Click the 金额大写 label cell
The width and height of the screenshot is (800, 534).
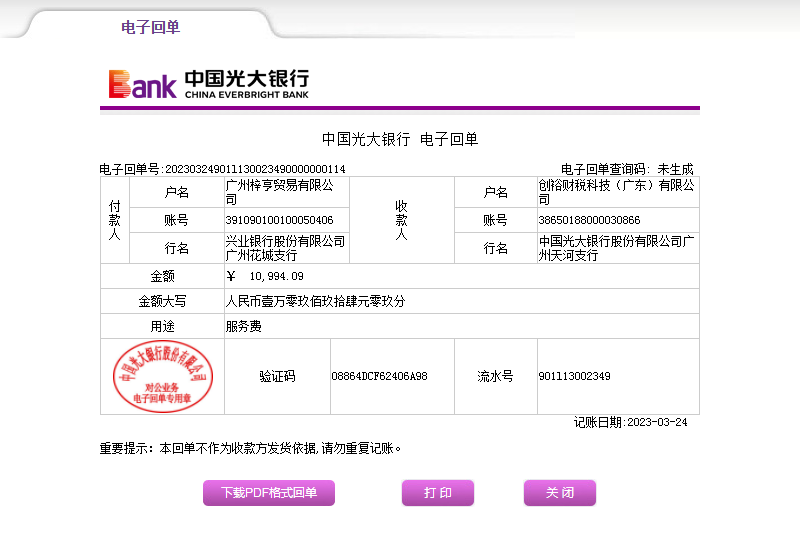click(x=162, y=301)
